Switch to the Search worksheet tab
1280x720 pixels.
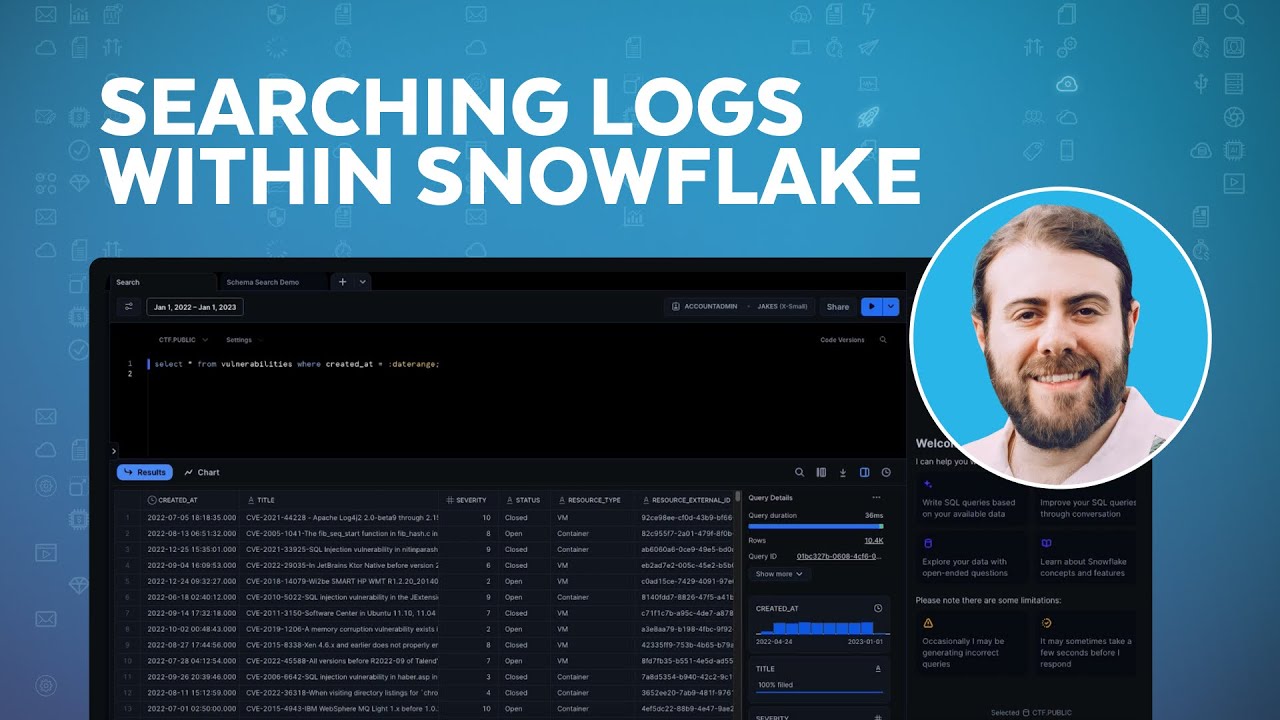tap(163, 282)
